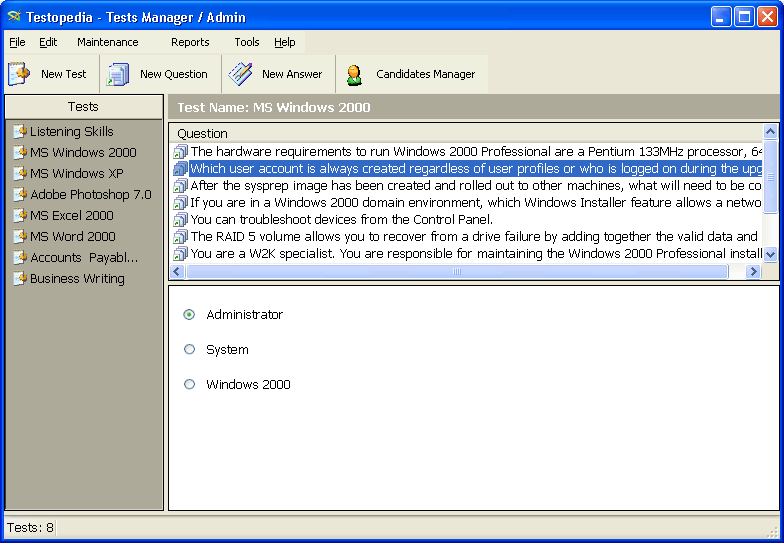
Task: Click the Candidates Manager person icon
Action: 354,75
